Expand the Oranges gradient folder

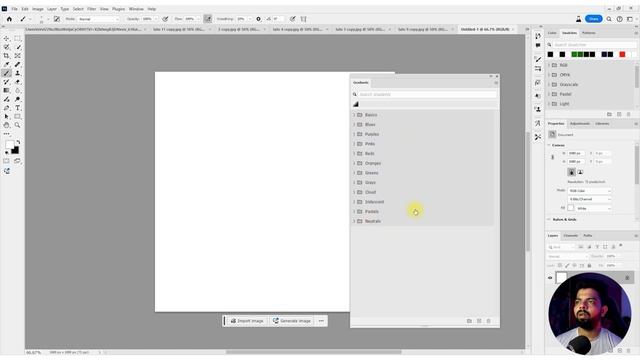354,163
